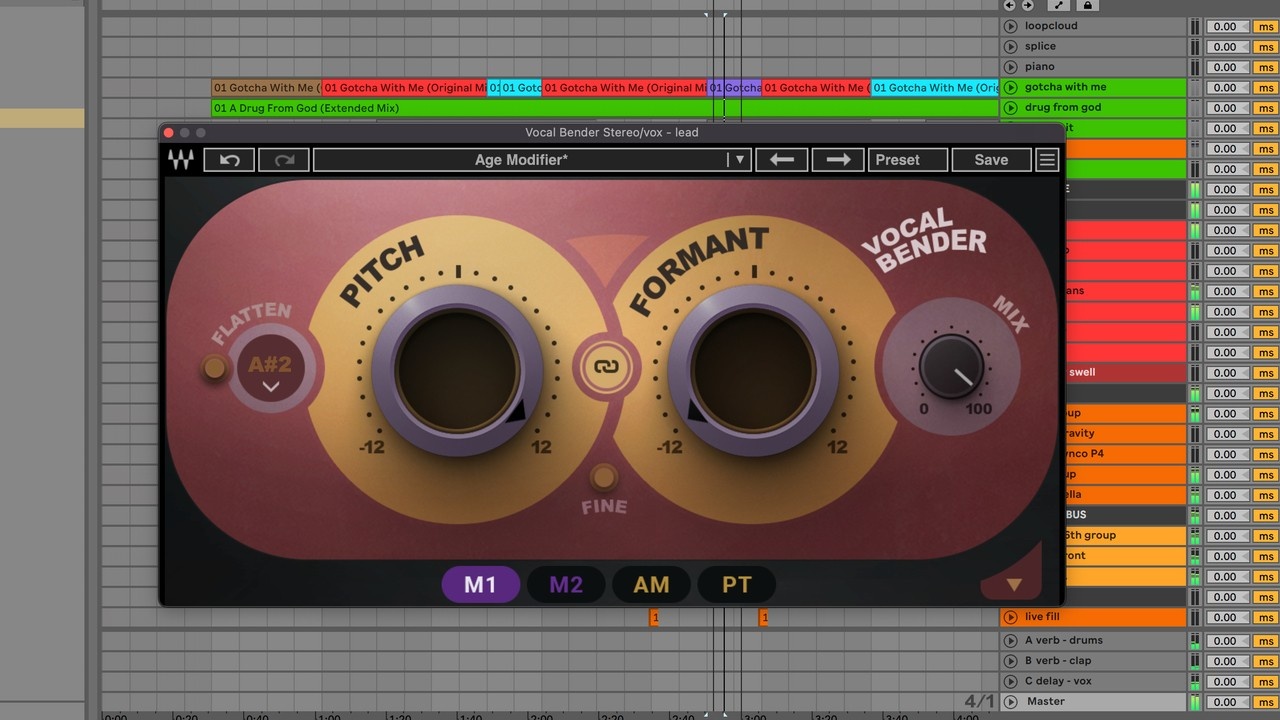Image resolution: width=1280 pixels, height=720 pixels.
Task: Select the first brown Gotcha With Me clip
Action: (266, 88)
